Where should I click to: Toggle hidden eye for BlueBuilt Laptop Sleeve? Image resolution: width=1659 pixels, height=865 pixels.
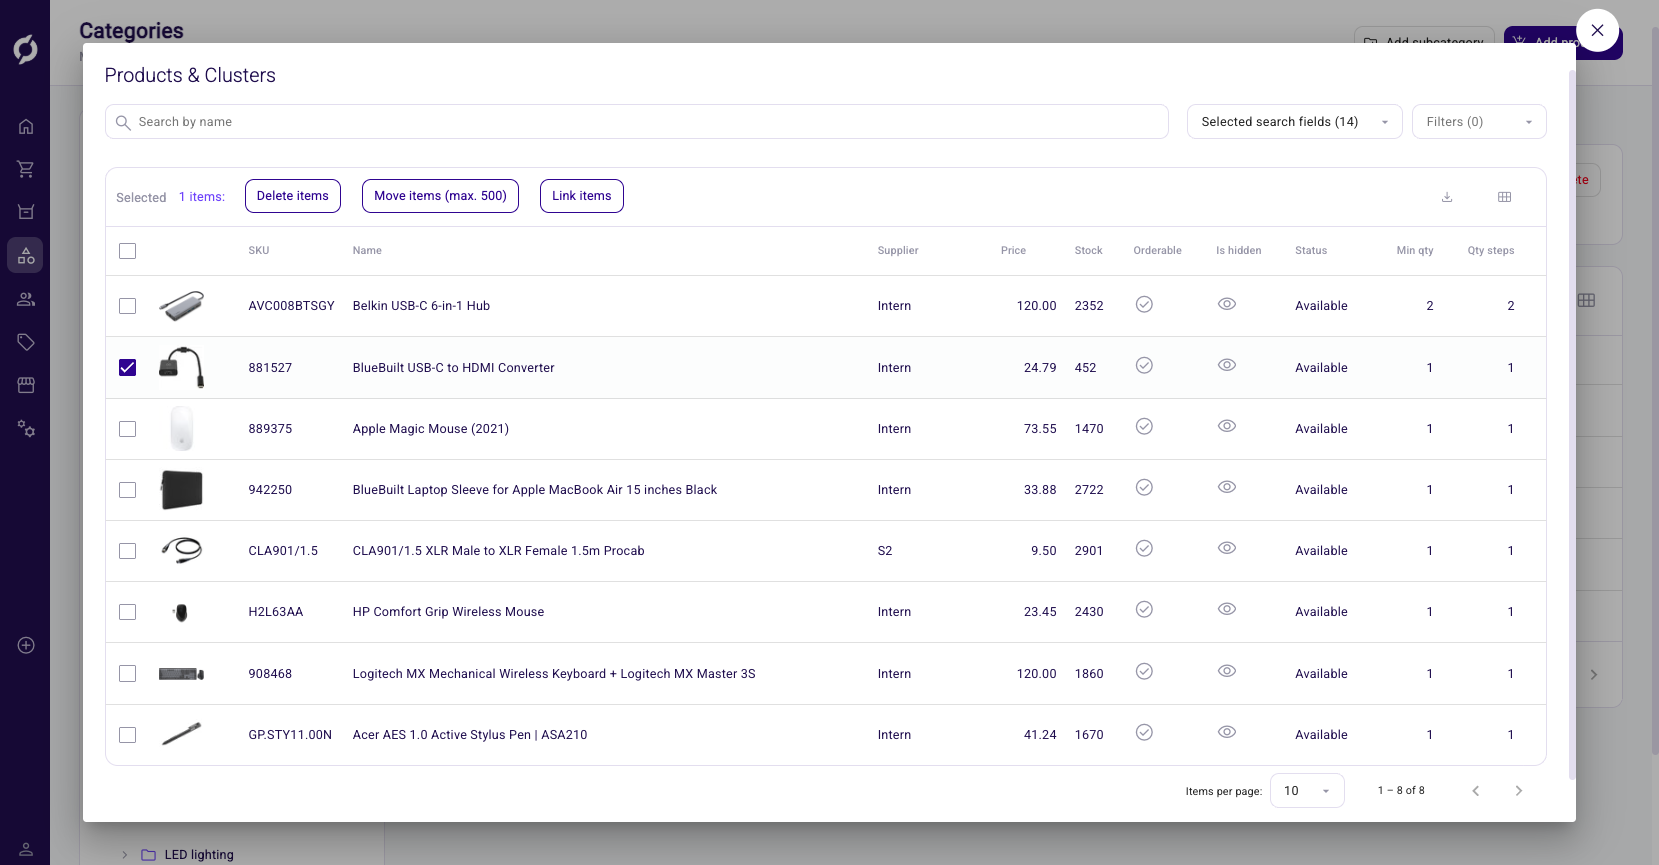(x=1227, y=487)
